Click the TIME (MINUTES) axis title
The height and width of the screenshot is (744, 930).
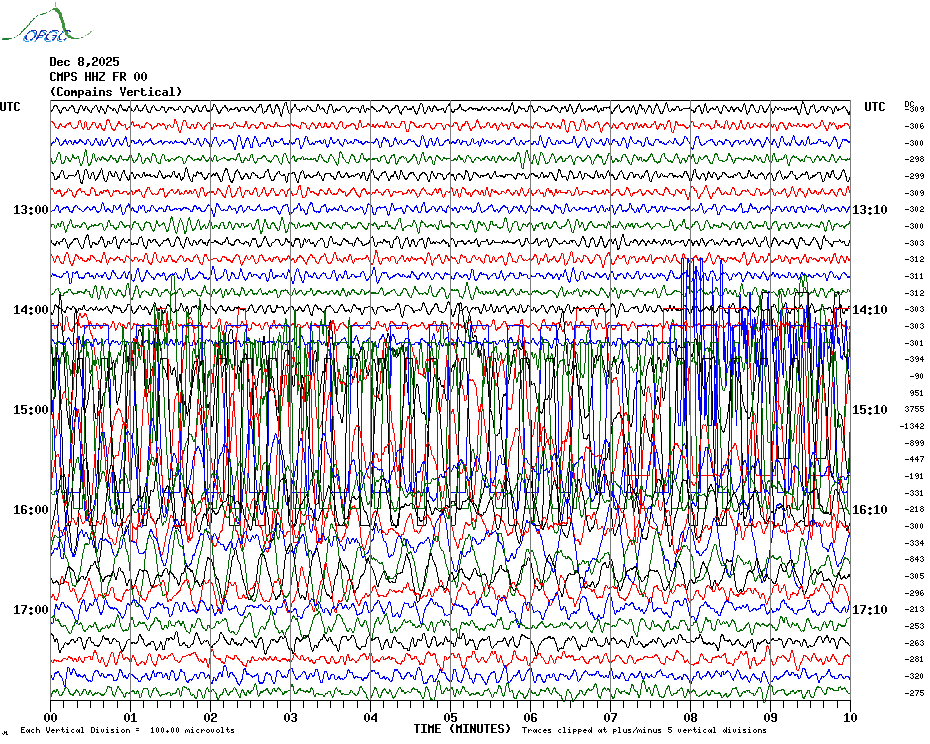[462, 729]
